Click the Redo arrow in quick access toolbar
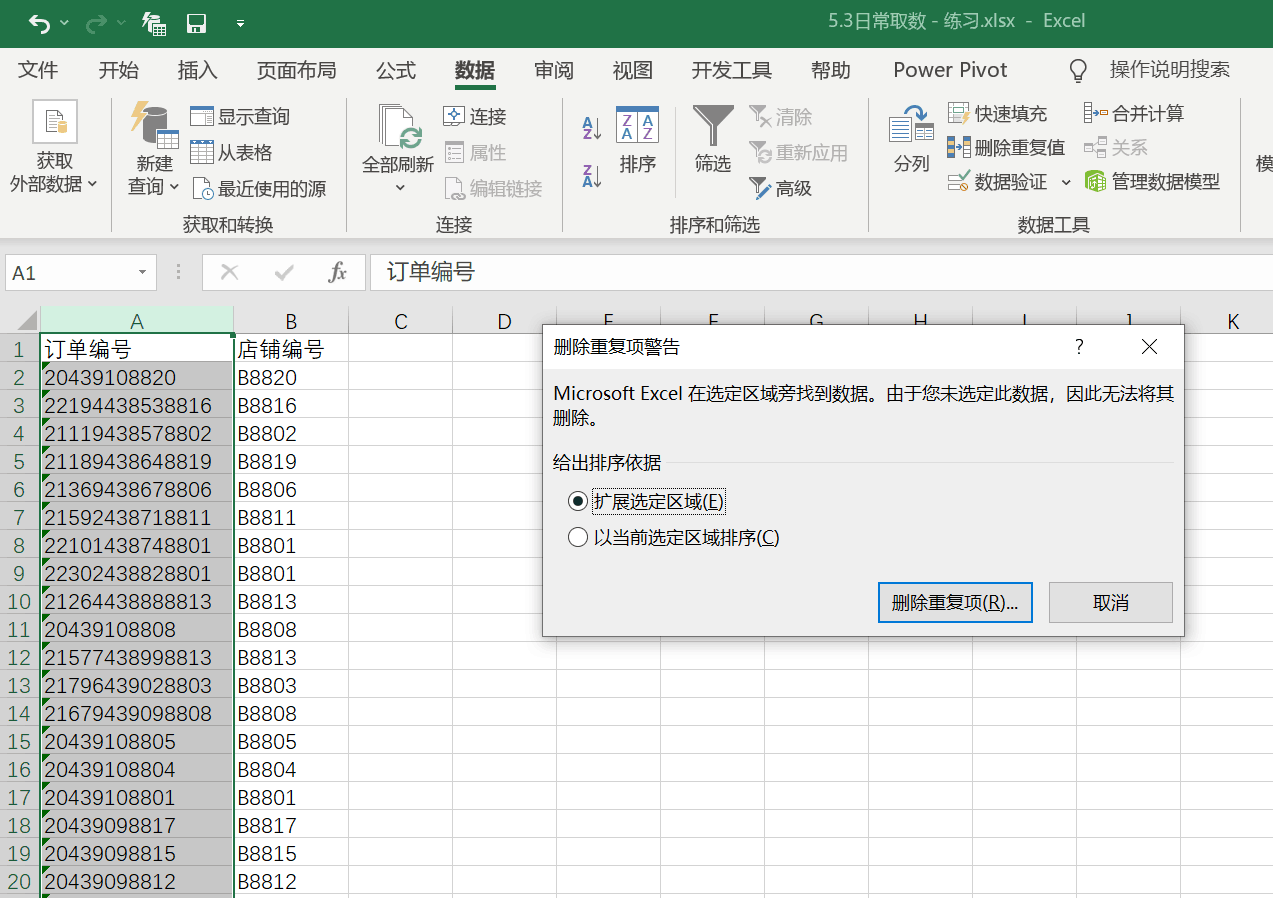This screenshot has height=898, width=1273. click(96, 22)
